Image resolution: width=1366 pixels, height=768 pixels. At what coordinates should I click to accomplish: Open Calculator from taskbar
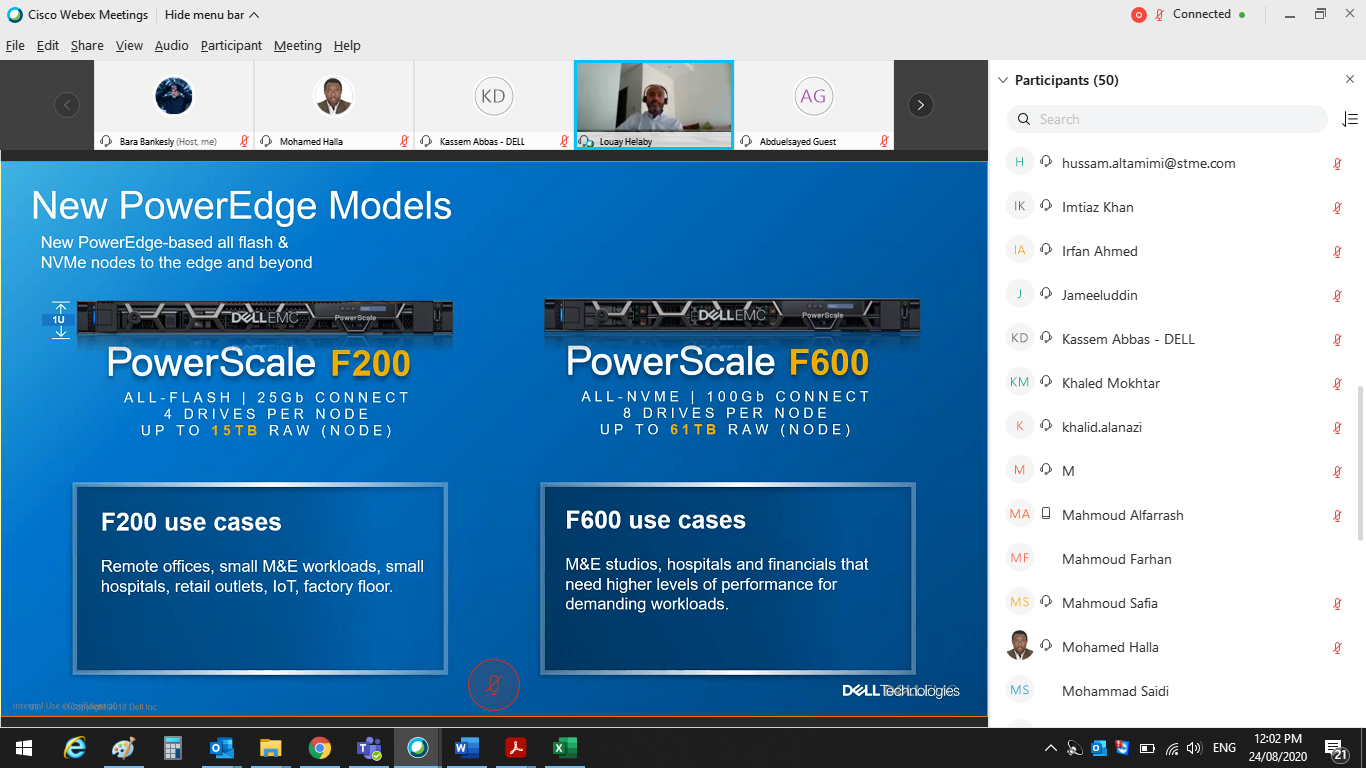click(173, 748)
